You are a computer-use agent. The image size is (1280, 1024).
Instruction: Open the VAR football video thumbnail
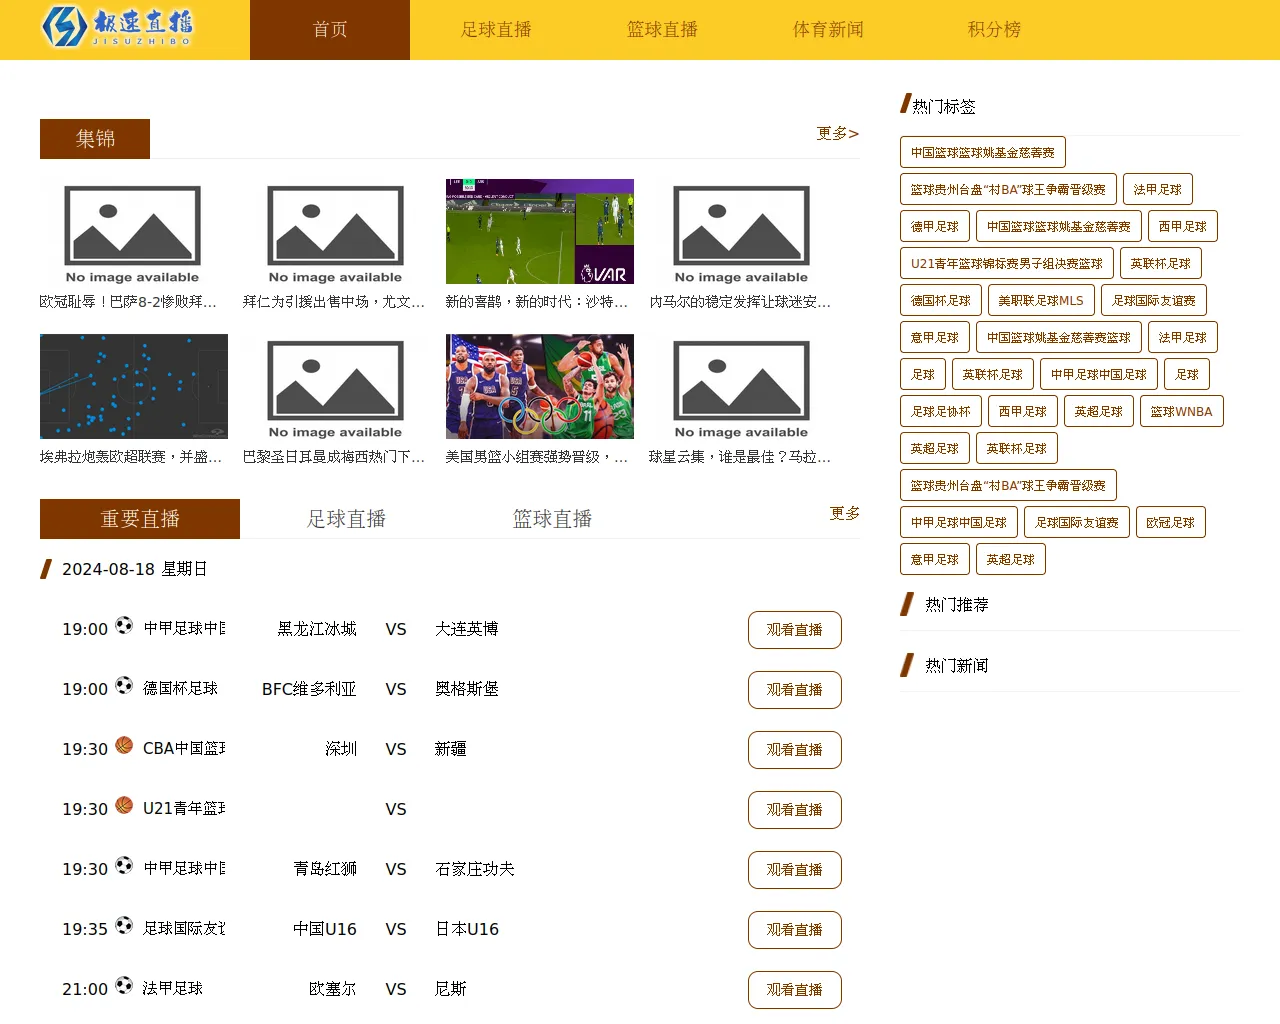(539, 232)
